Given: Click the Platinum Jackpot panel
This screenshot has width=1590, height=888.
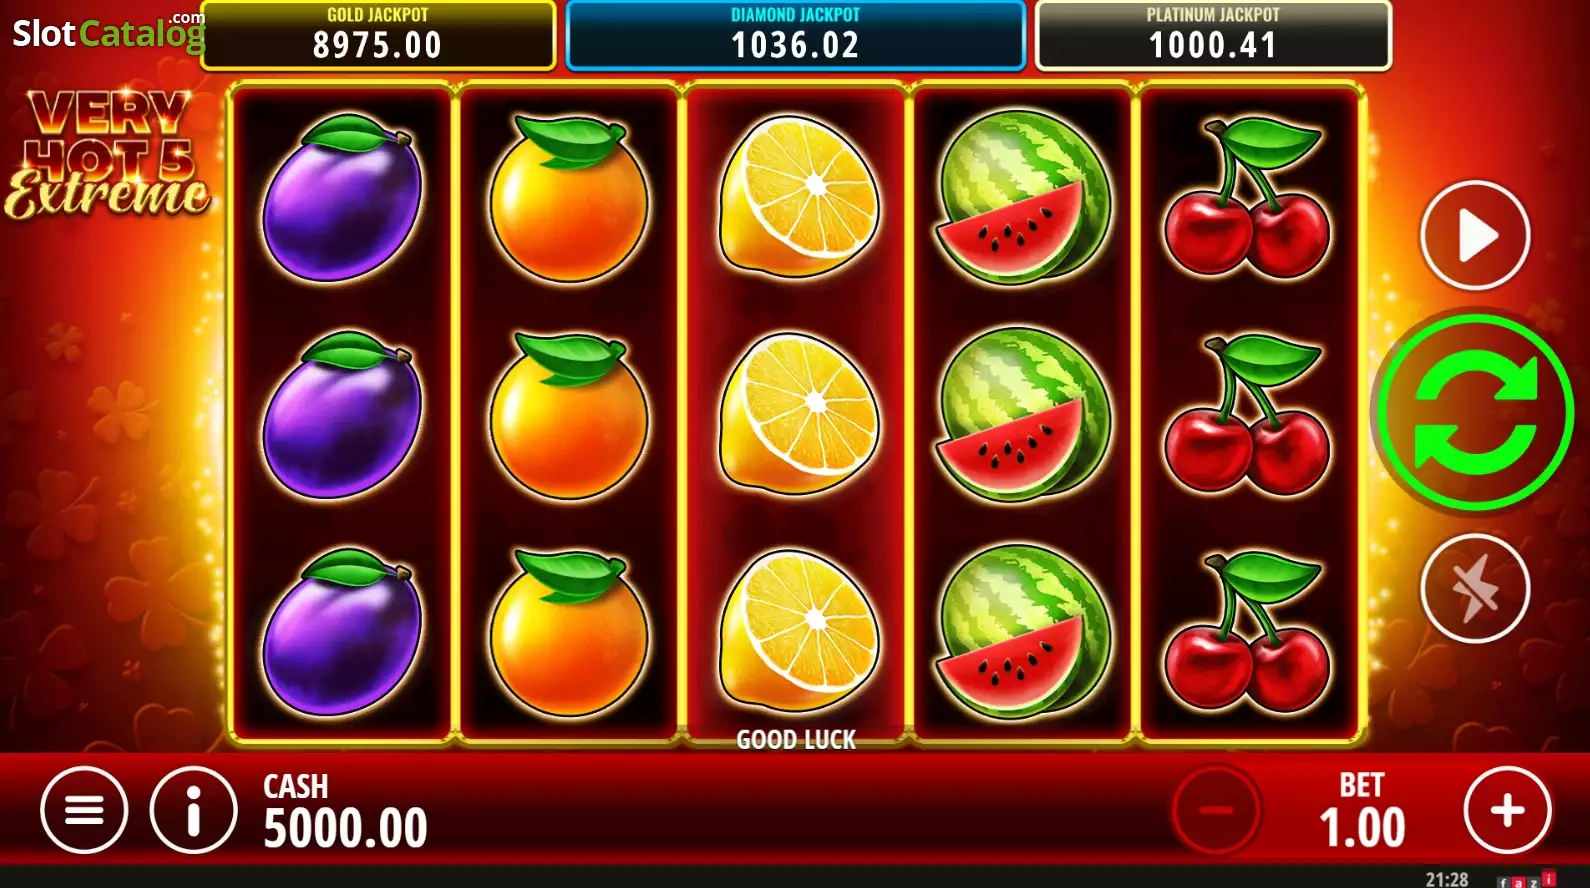Looking at the screenshot, I should pos(1213,36).
